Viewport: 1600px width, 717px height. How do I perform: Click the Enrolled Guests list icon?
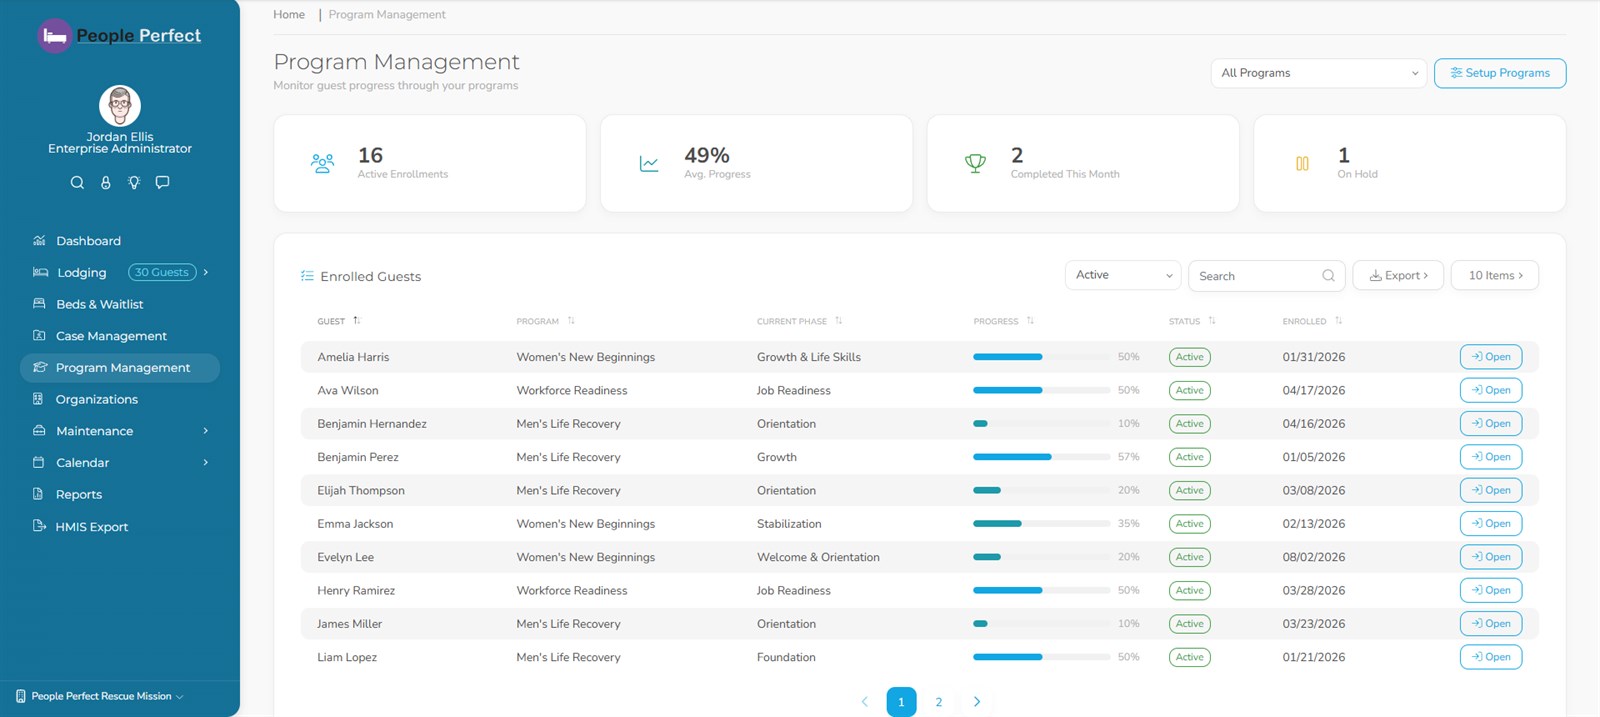(307, 276)
